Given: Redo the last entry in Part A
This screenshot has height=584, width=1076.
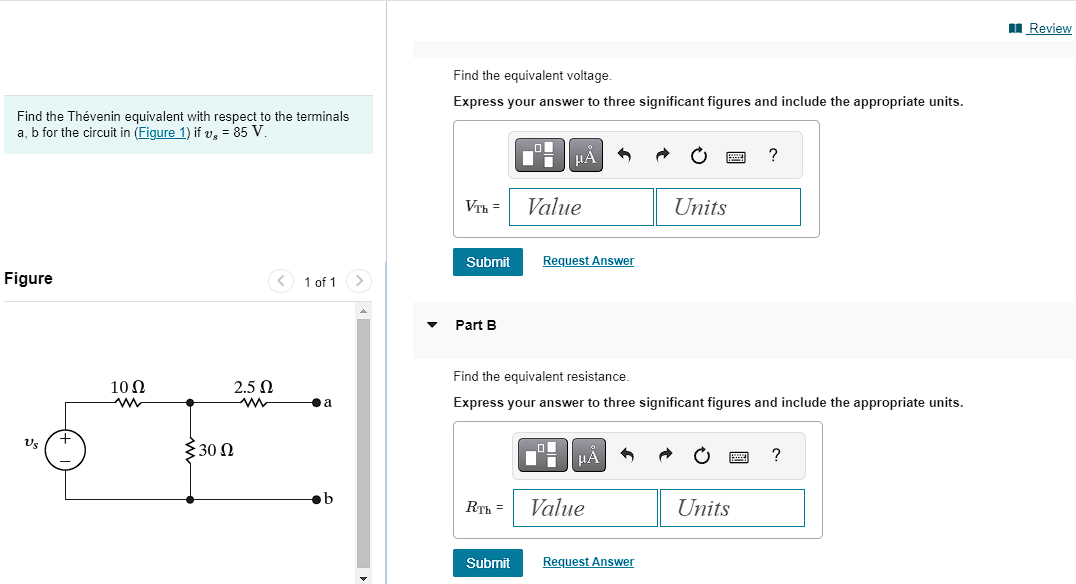Looking at the screenshot, I should tap(661, 155).
